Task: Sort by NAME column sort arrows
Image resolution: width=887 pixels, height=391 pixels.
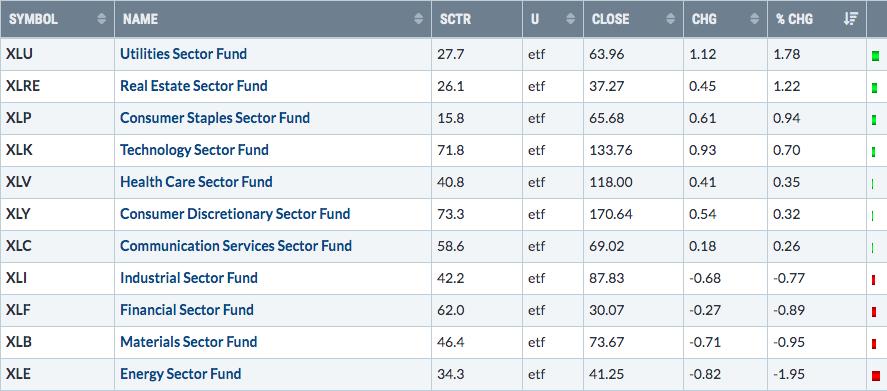Action: [x=419, y=19]
